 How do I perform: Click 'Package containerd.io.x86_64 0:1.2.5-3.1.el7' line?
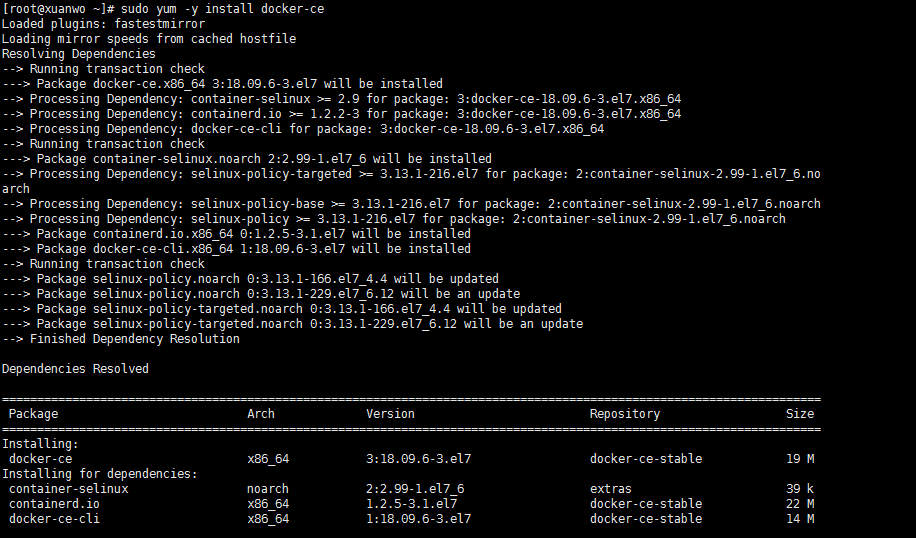(236, 234)
